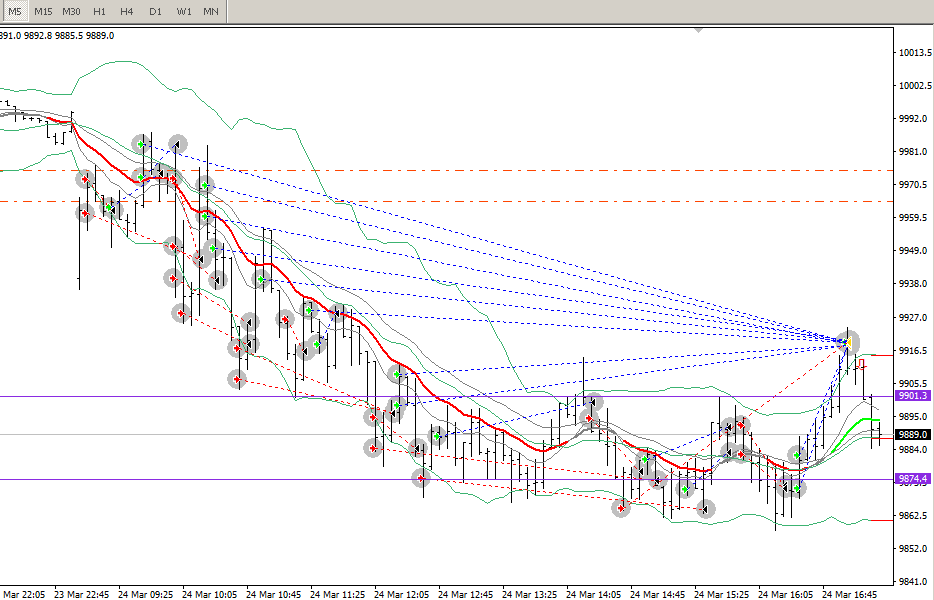The width and height of the screenshot is (934, 600).
Task: Click the black 9889.0 current price label
Action: [x=912, y=434]
